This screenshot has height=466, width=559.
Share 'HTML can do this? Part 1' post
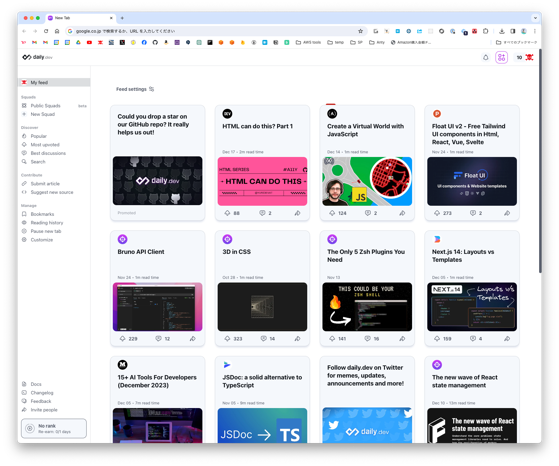(x=297, y=213)
